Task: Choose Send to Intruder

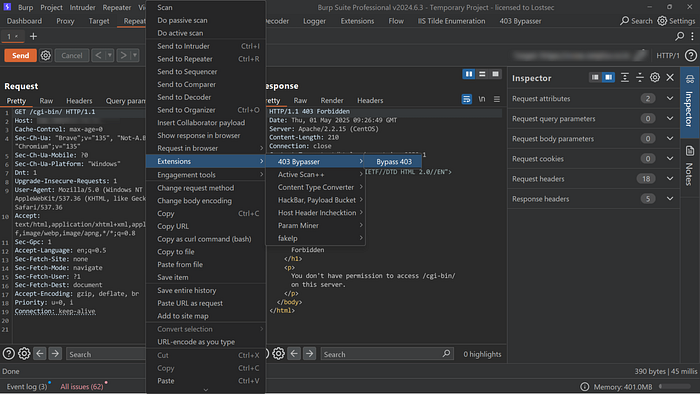Action: 205,46
